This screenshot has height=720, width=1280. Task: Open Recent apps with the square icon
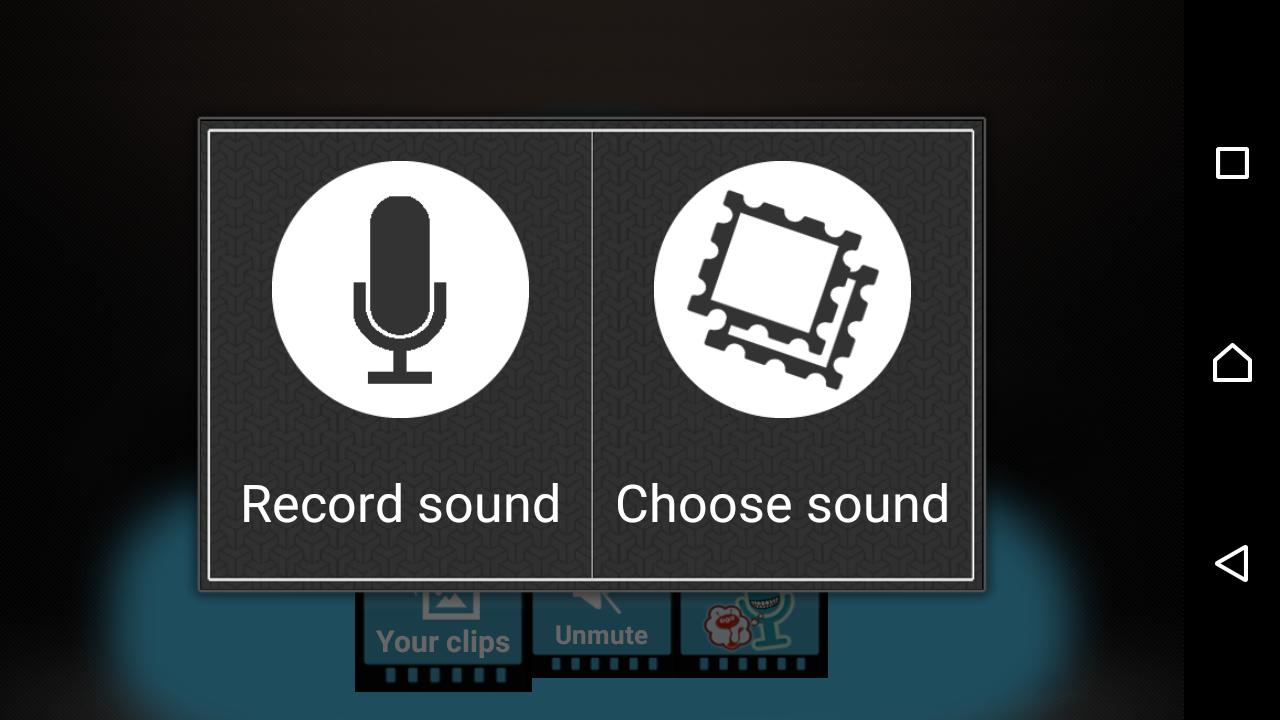[x=1232, y=163]
